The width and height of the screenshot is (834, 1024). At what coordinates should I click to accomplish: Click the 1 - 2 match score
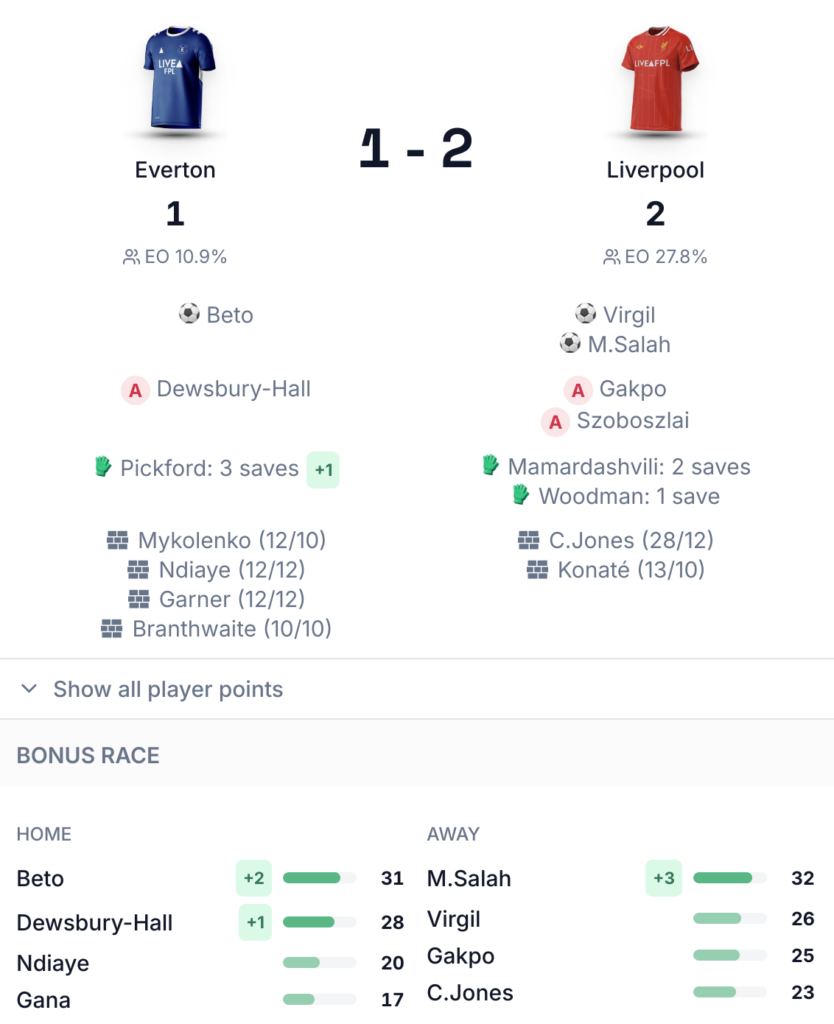(x=416, y=150)
